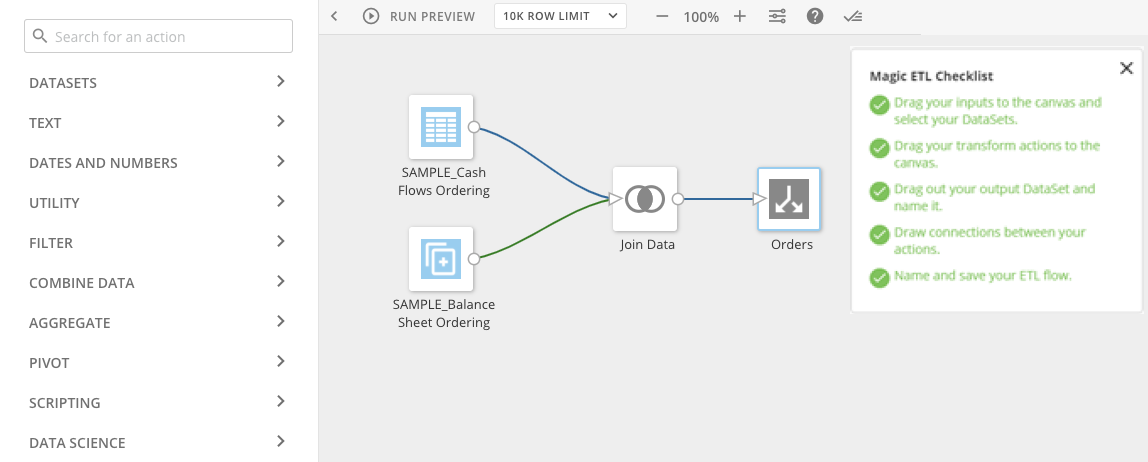
Task: Select the Orders output DataSet node
Action: point(789,199)
